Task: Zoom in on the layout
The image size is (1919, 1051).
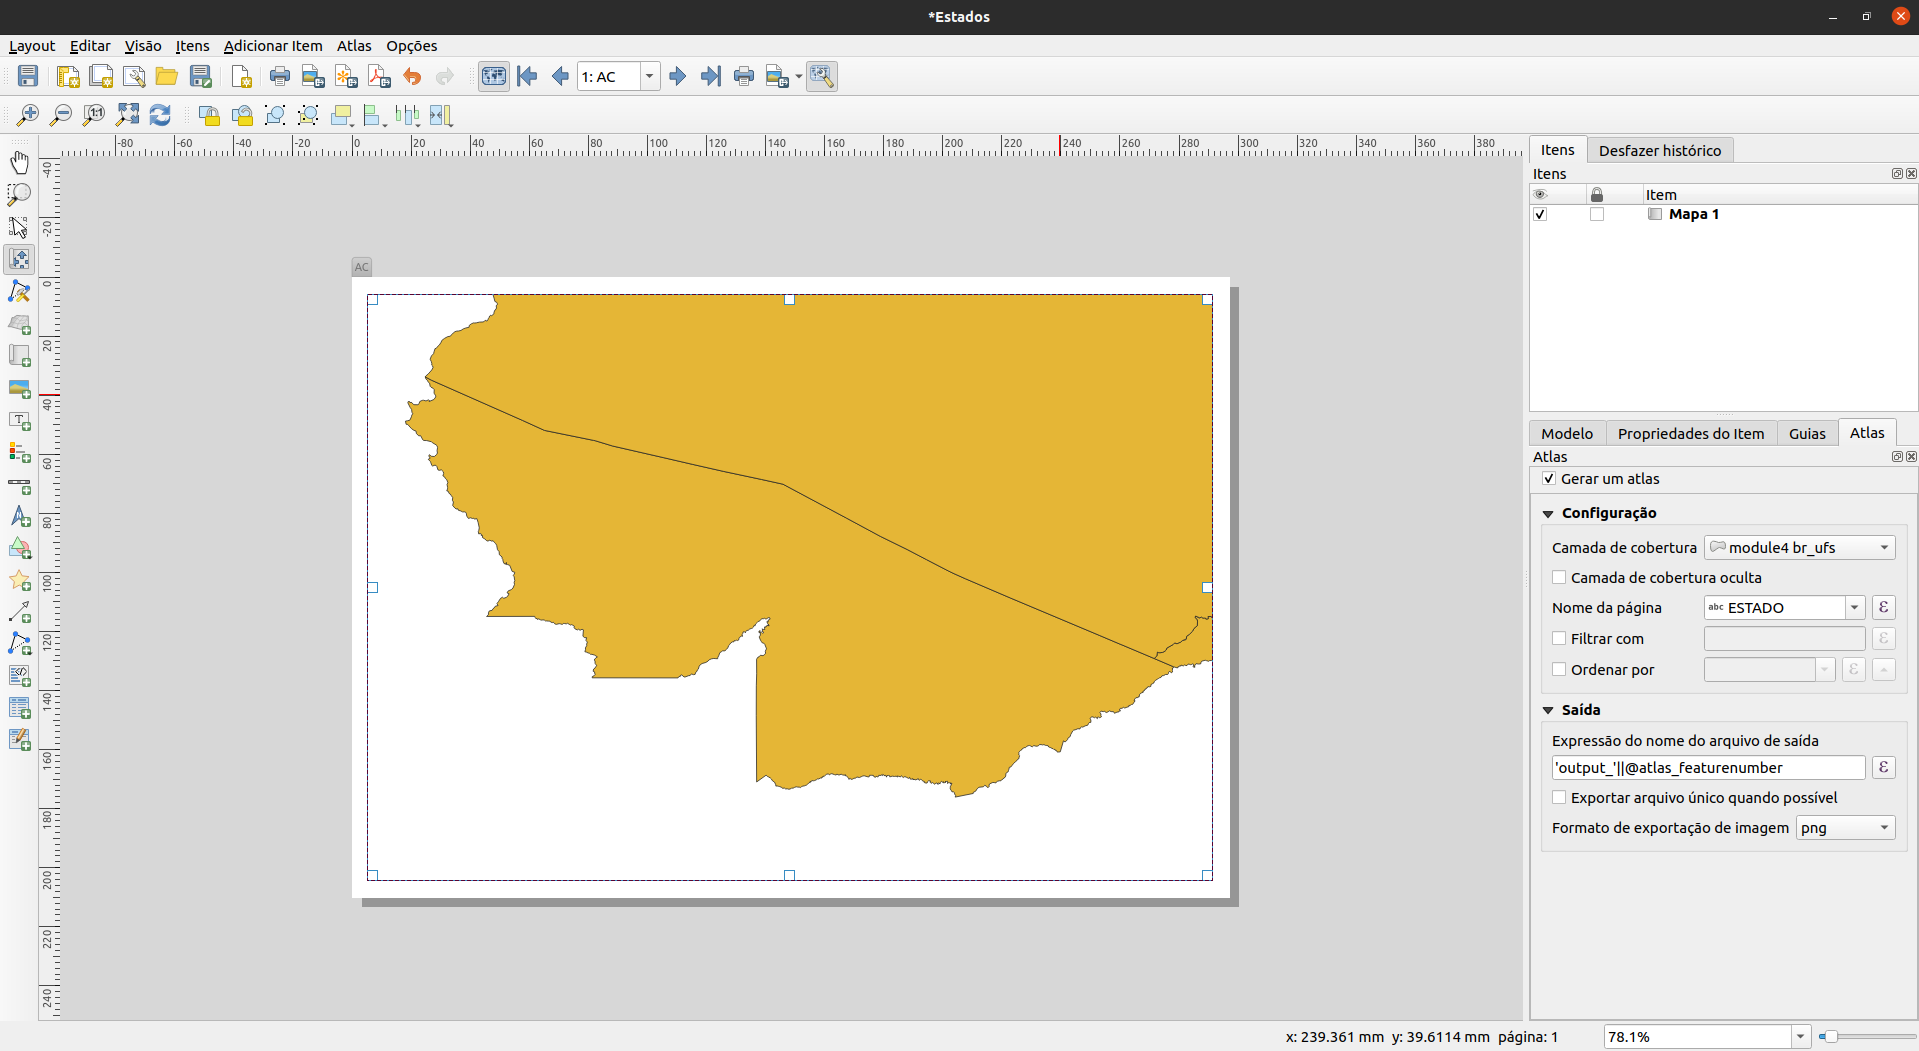Action: tap(28, 115)
